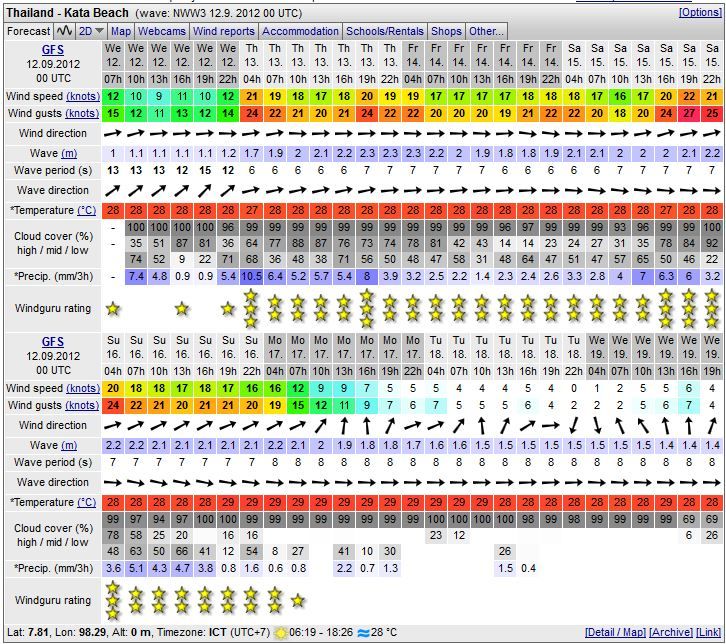Change wind speed units via knots link
Screen dimensions: 726x644
[x=83, y=96]
